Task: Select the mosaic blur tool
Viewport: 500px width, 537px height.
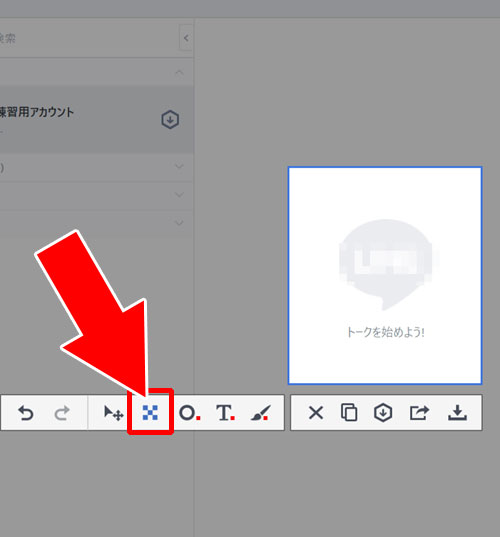Action: [x=150, y=412]
